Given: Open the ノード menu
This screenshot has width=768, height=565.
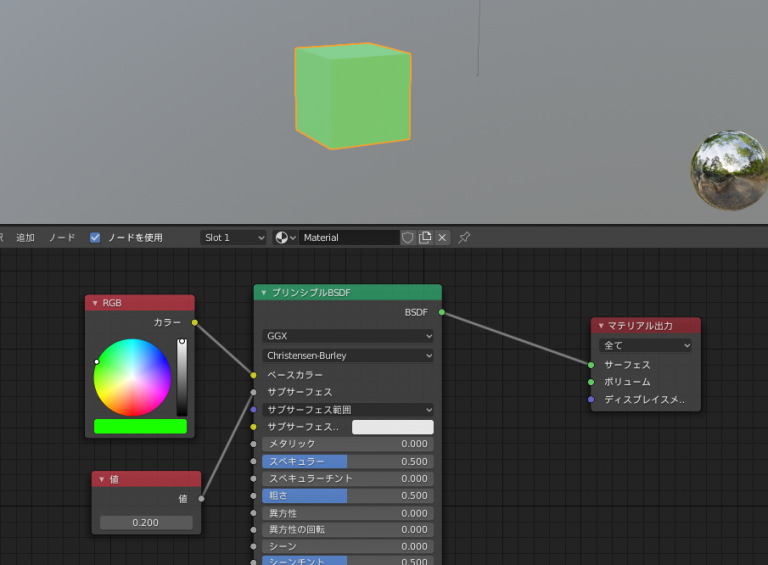Looking at the screenshot, I should click(62, 238).
